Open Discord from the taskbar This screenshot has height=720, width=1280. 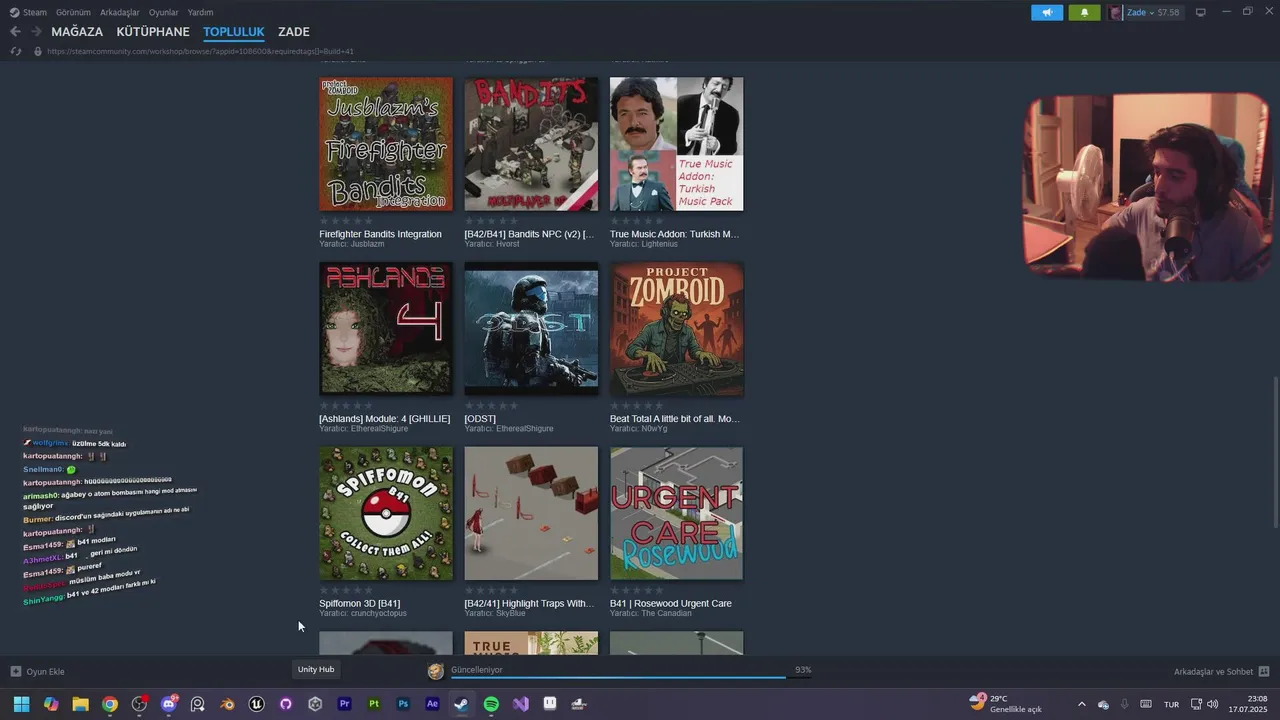point(168,704)
